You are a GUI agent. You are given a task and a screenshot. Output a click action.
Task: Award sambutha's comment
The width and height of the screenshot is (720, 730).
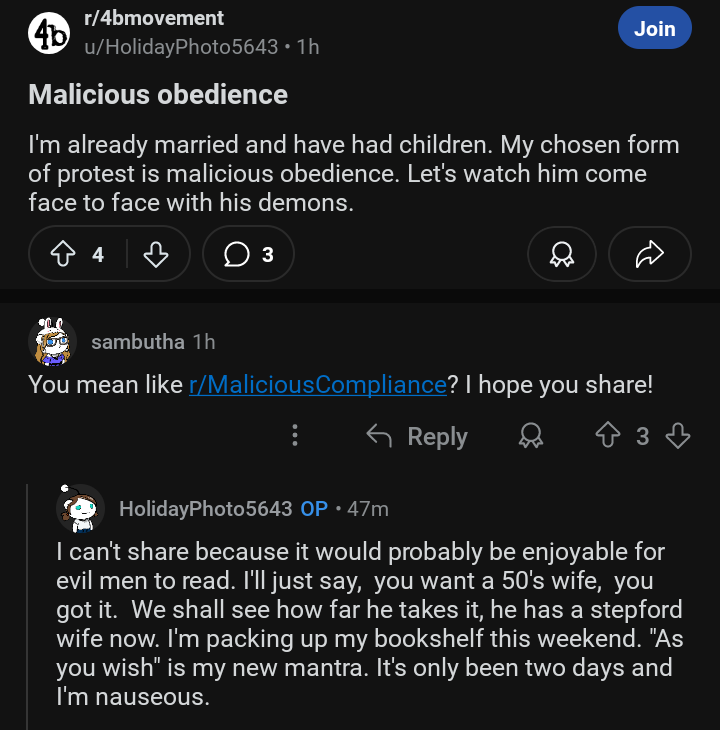click(531, 436)
